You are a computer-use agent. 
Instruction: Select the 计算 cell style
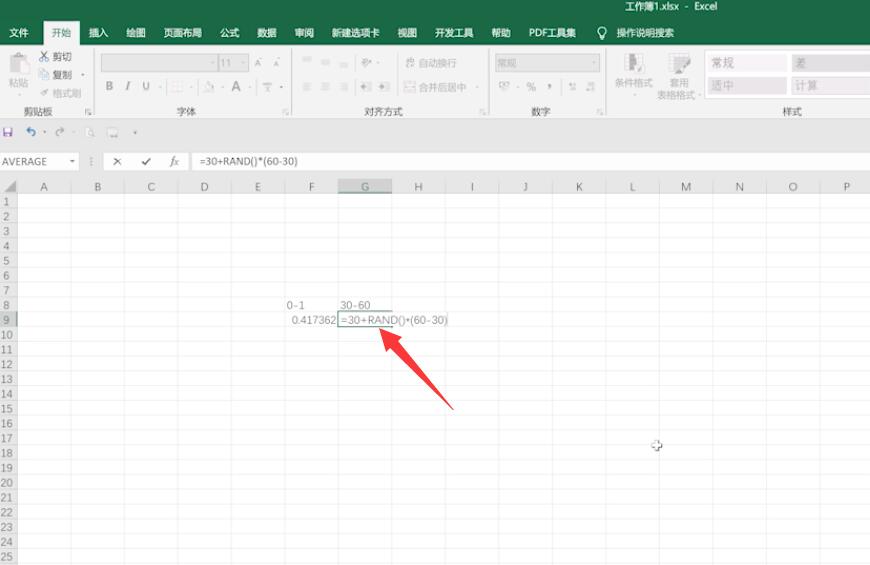(x=830, y=85)
